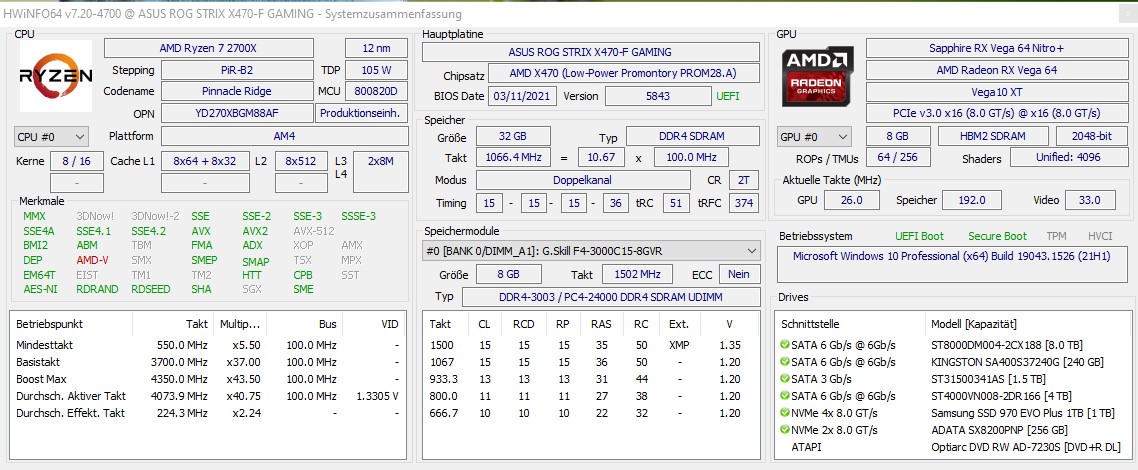Click the MCU 800820D value
The image size is (1138, 470).
click(x=377, y=91)
